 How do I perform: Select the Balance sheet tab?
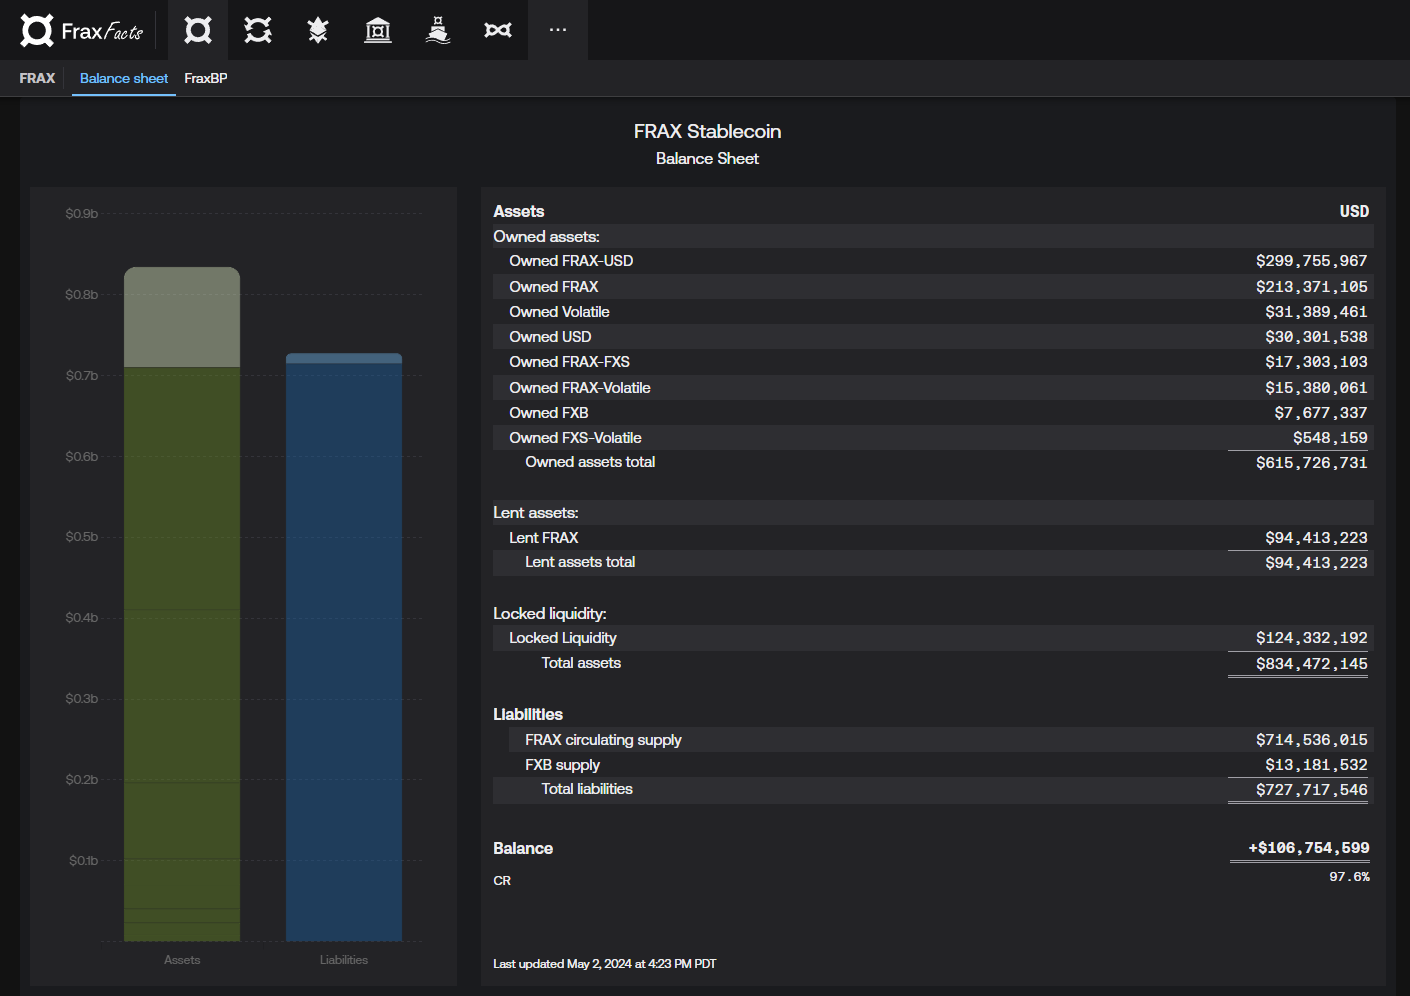click(124, 78)
